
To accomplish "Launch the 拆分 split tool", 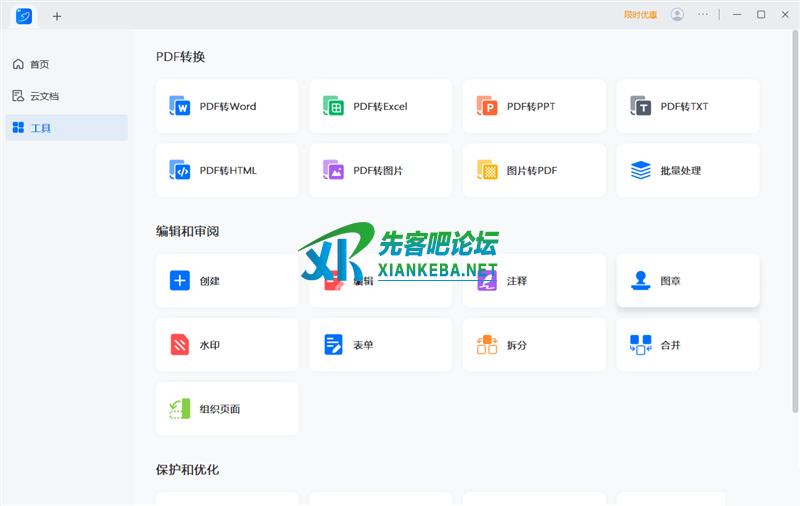I will pyautogui.click(x=534, y=345).
